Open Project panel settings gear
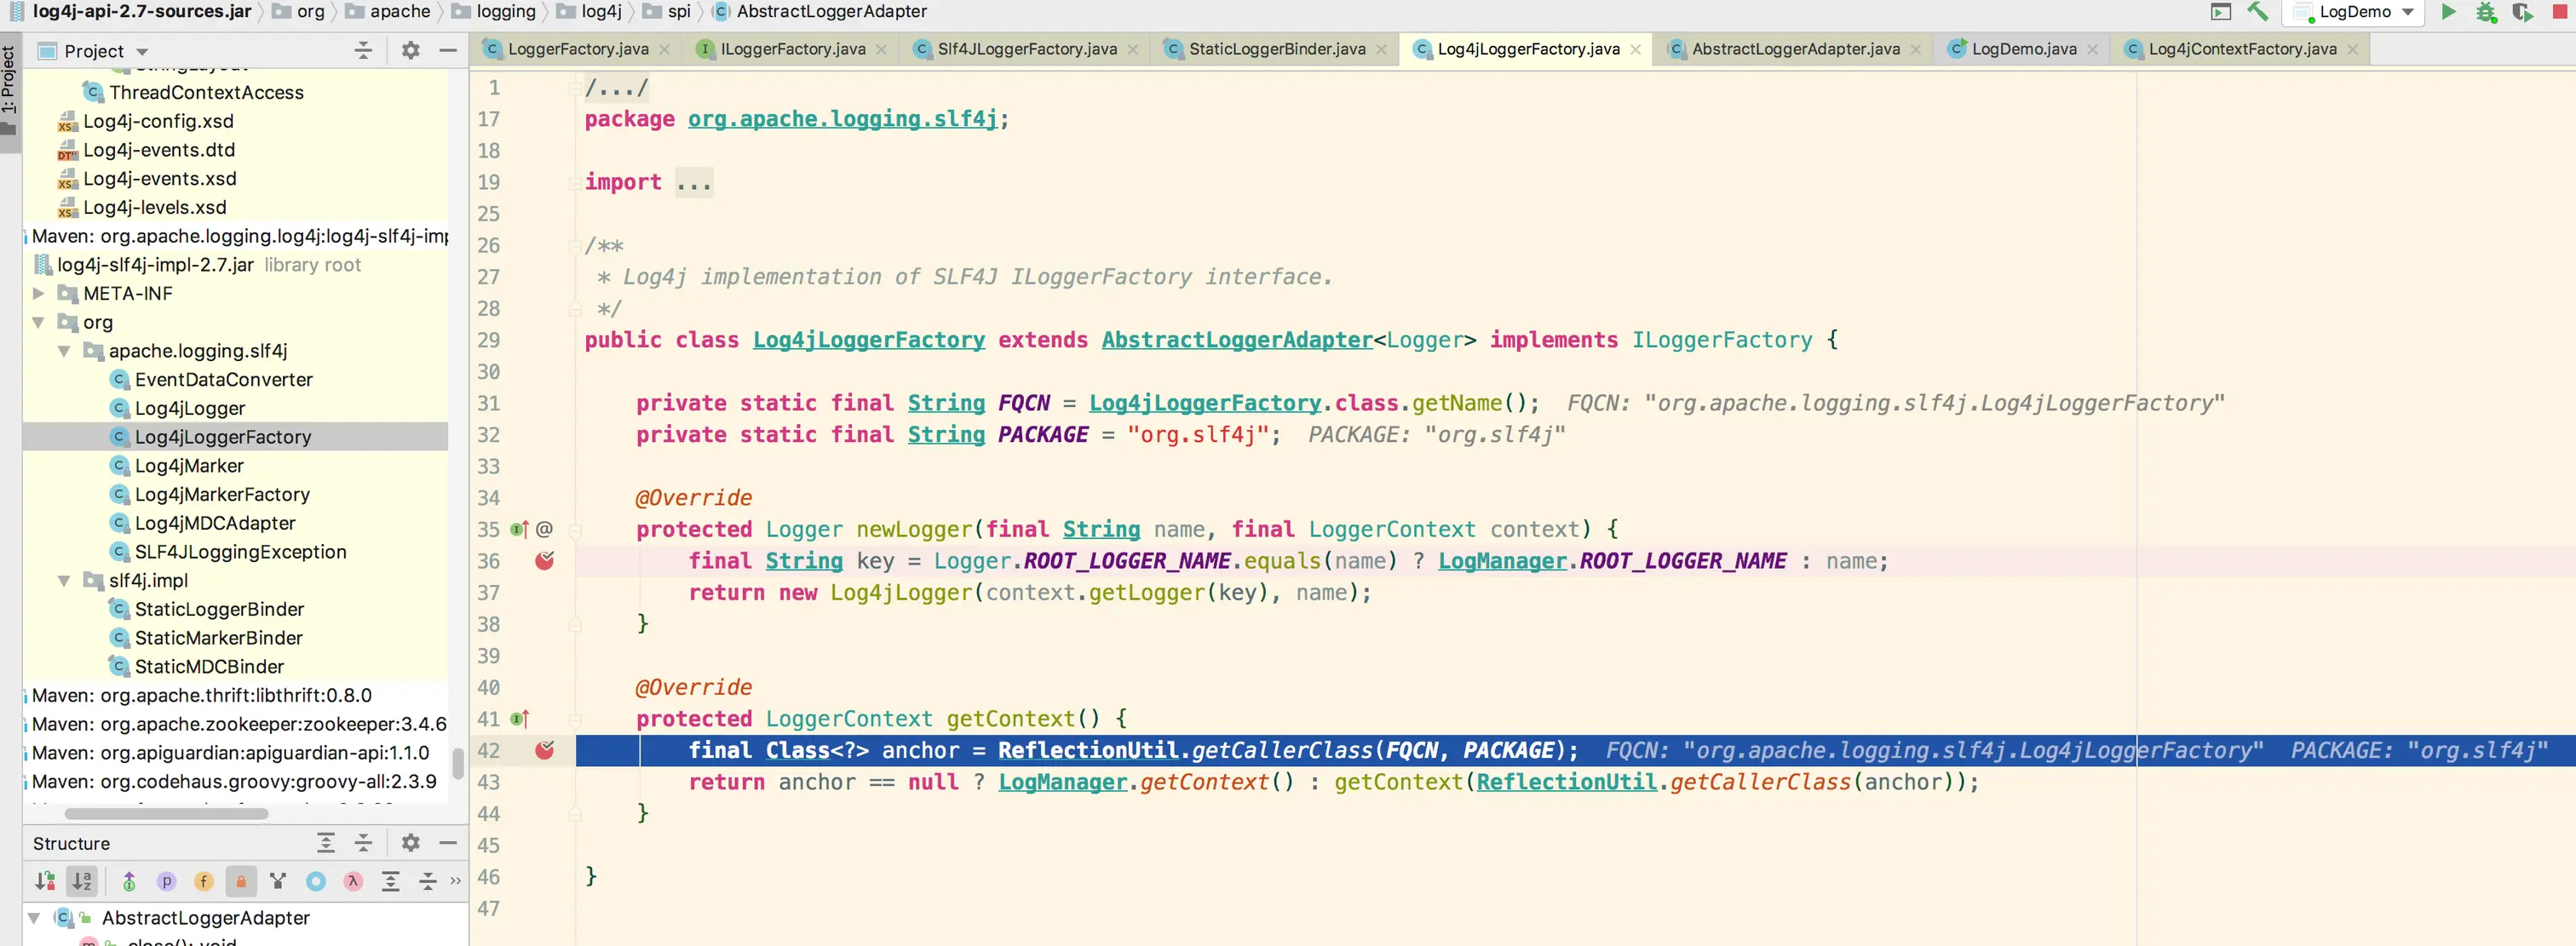This screenshot has width=2576, height=946. [410, 50]
